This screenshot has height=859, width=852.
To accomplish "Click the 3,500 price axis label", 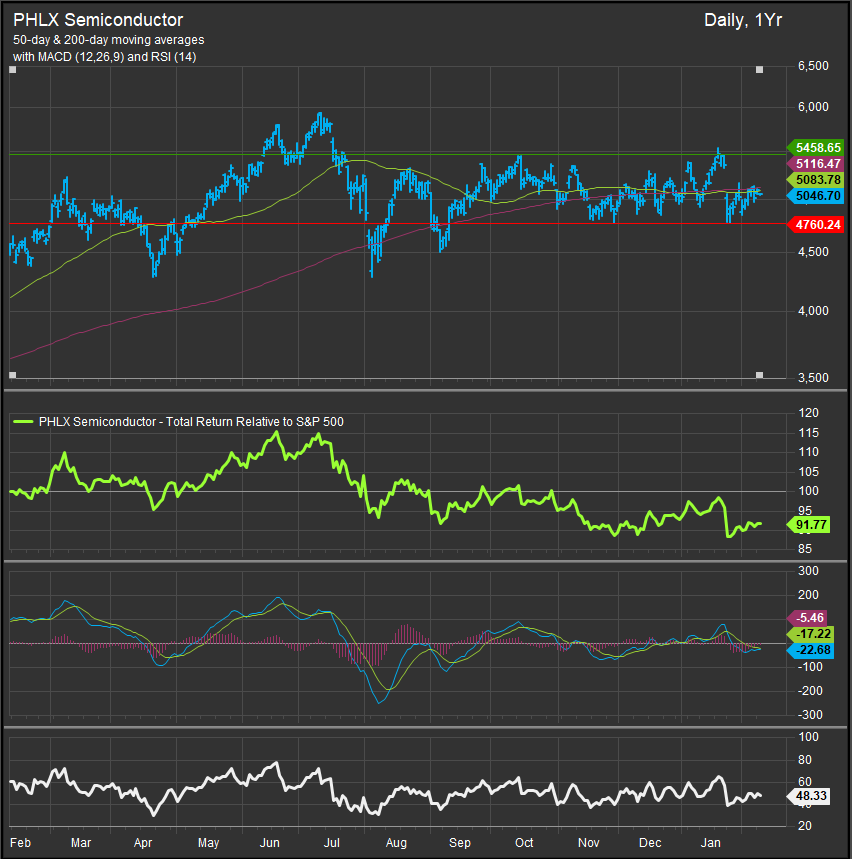I will pos(813,378).
